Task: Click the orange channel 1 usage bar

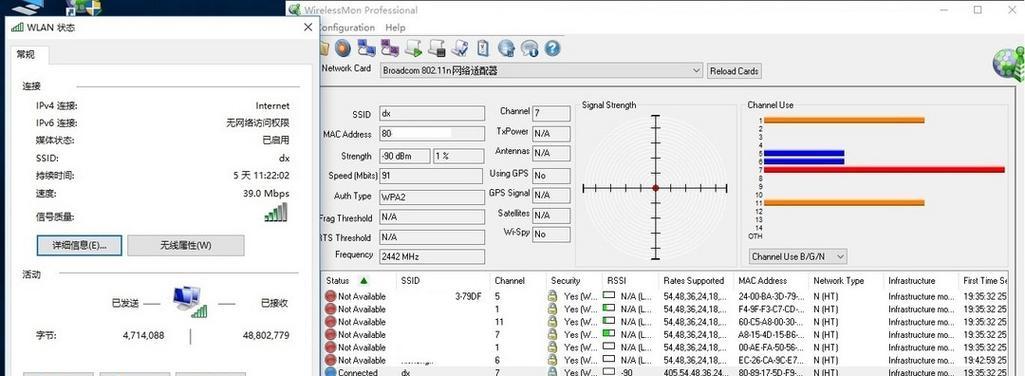Action: tap(844, 120)
